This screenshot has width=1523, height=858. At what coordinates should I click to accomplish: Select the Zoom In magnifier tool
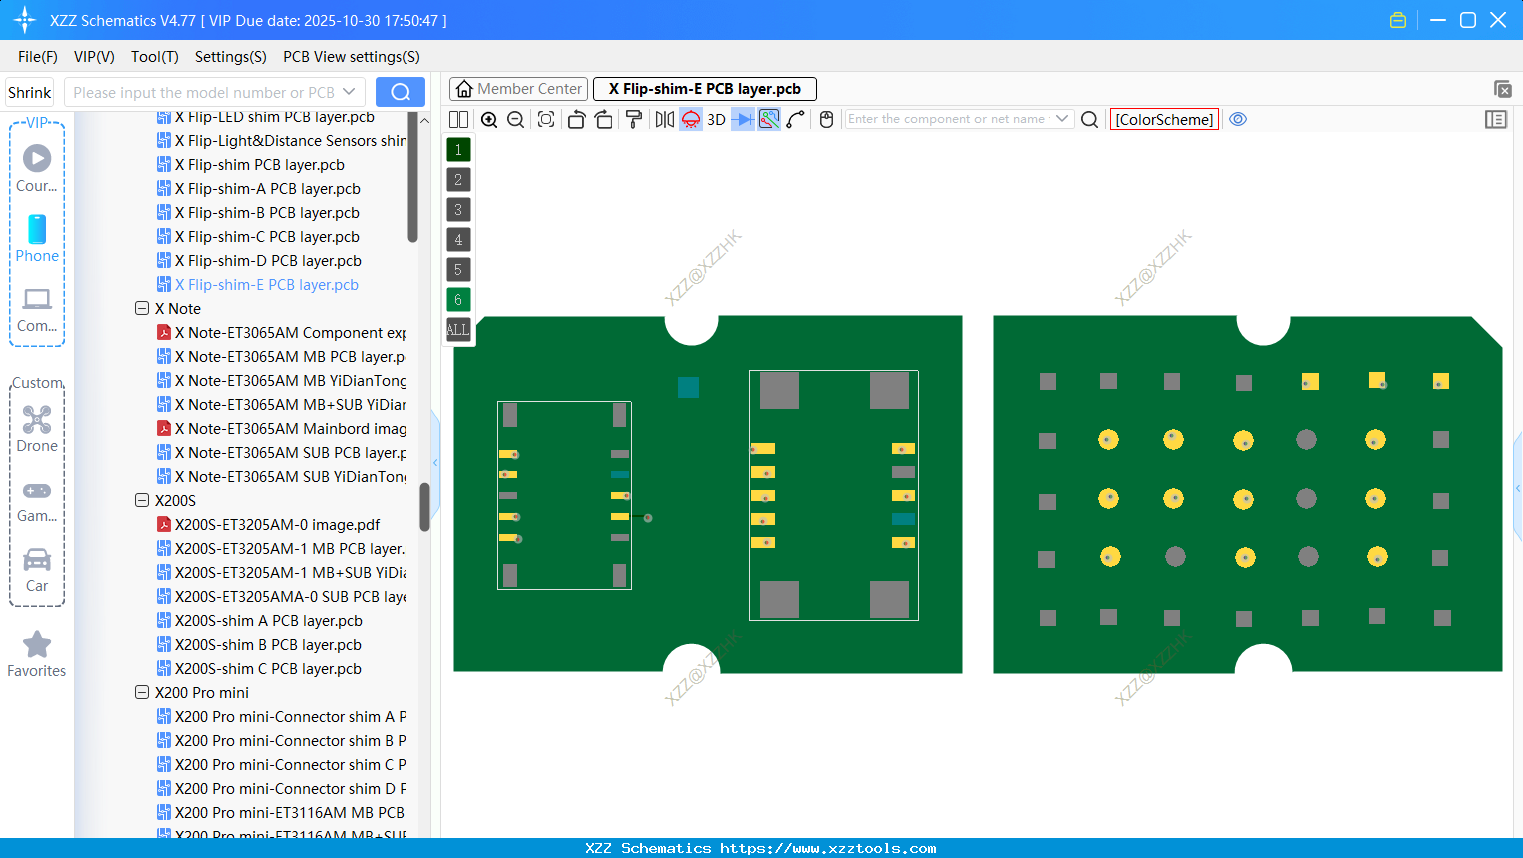click(x=489, y=119)
